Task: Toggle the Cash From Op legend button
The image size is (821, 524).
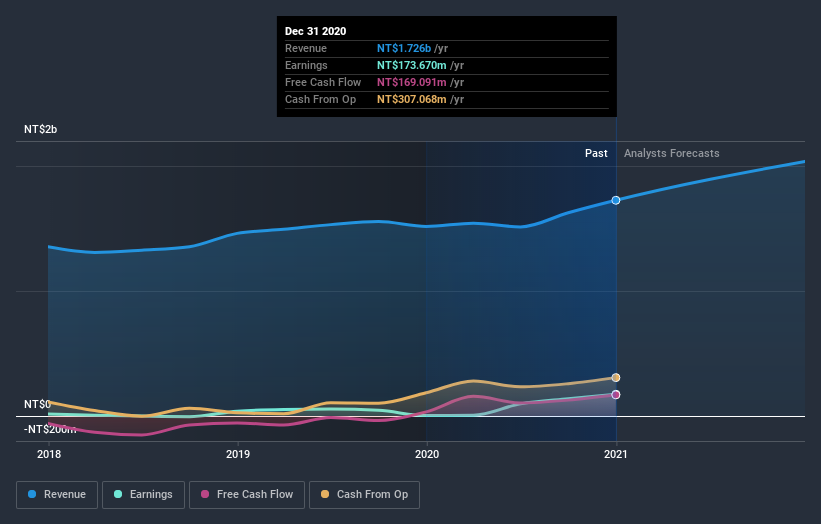Action: (364, 495)
